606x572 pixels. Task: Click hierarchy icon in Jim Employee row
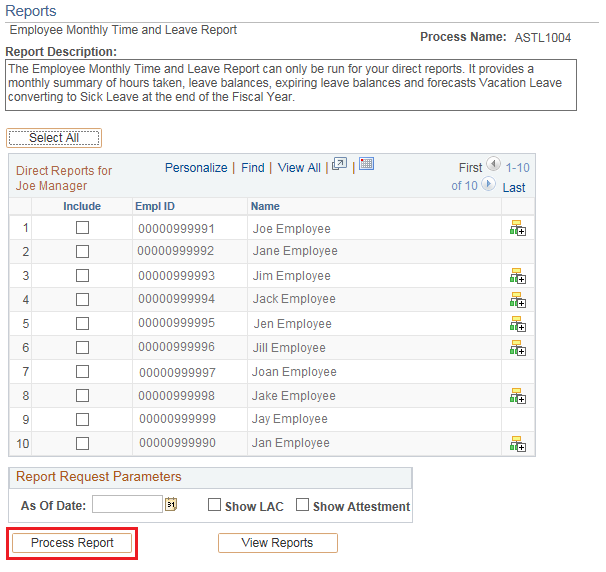click(x=517, y=276)
